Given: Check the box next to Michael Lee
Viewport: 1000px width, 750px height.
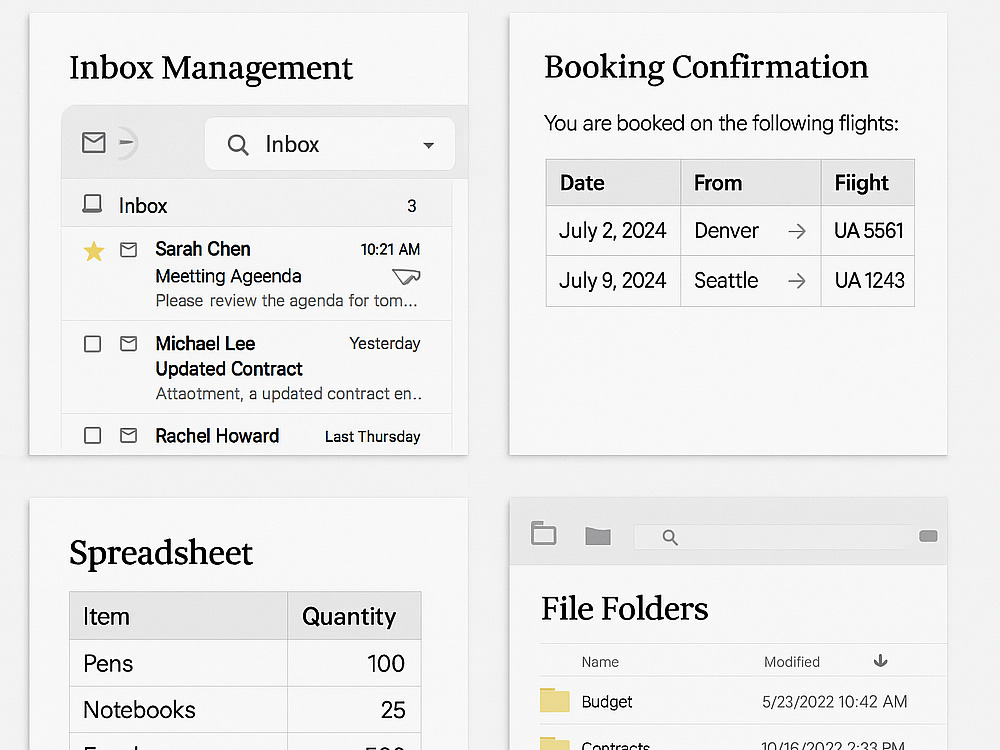Looking at the screenshot, I should 92,344.
